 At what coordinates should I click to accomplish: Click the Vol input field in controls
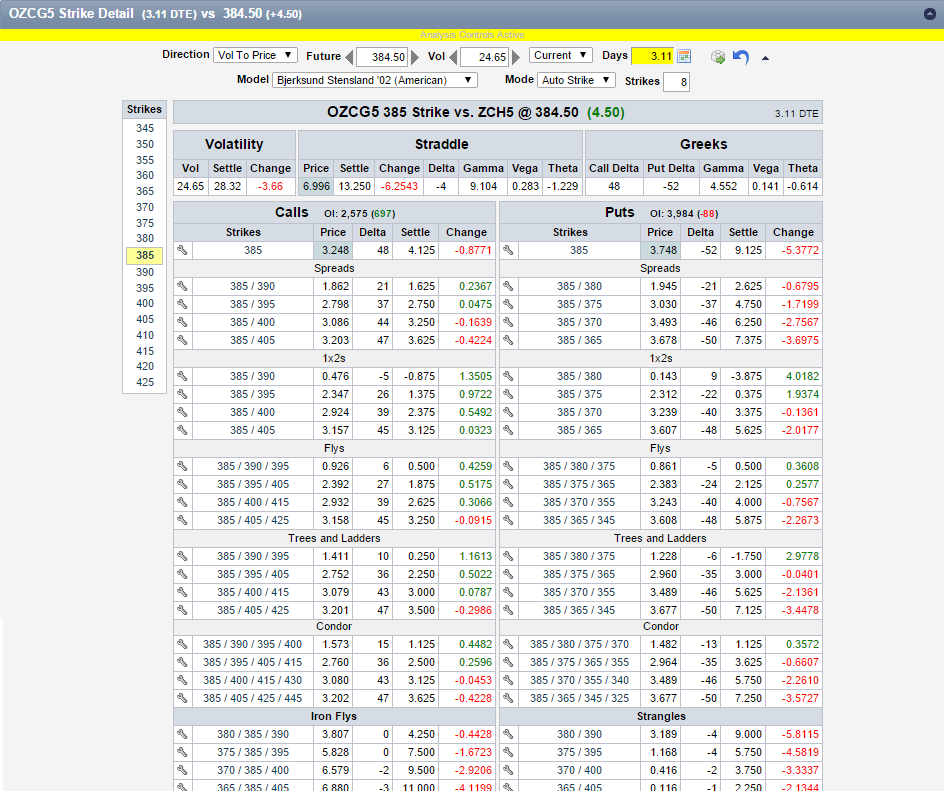coord(485,57)
